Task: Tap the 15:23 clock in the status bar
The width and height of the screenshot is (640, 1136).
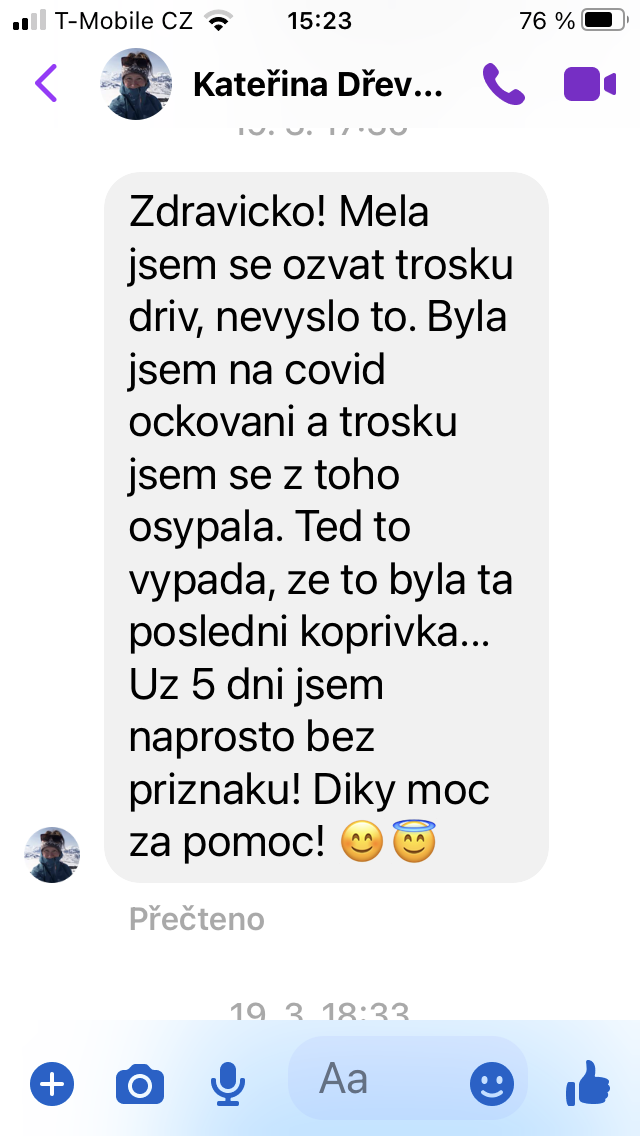Action: 320,21
